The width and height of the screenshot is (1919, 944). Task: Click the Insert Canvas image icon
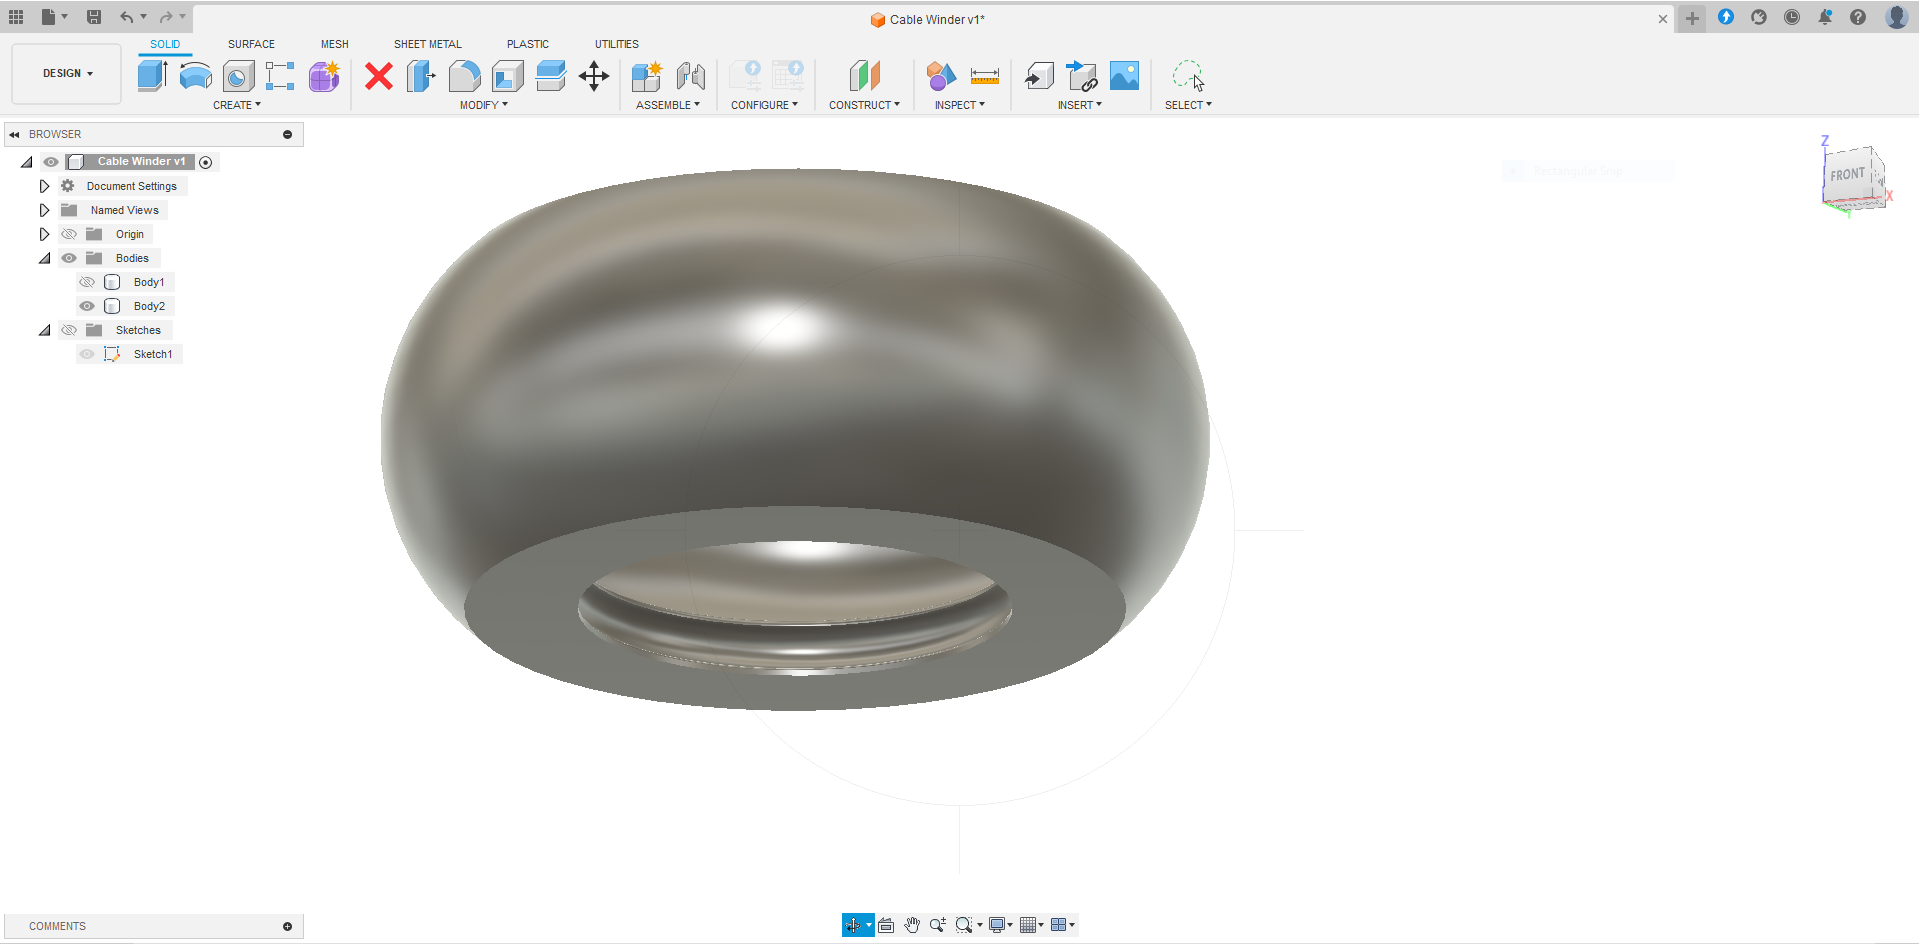1125,76
